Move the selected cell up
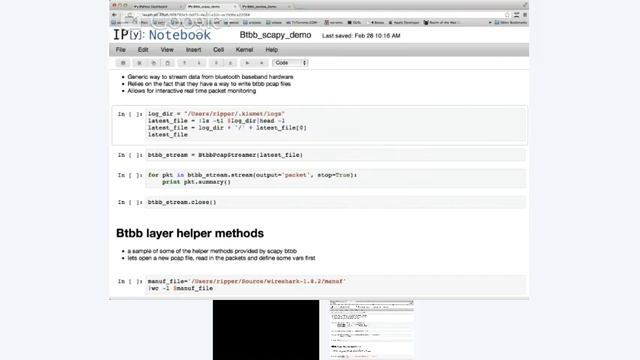 pos(184,63)
